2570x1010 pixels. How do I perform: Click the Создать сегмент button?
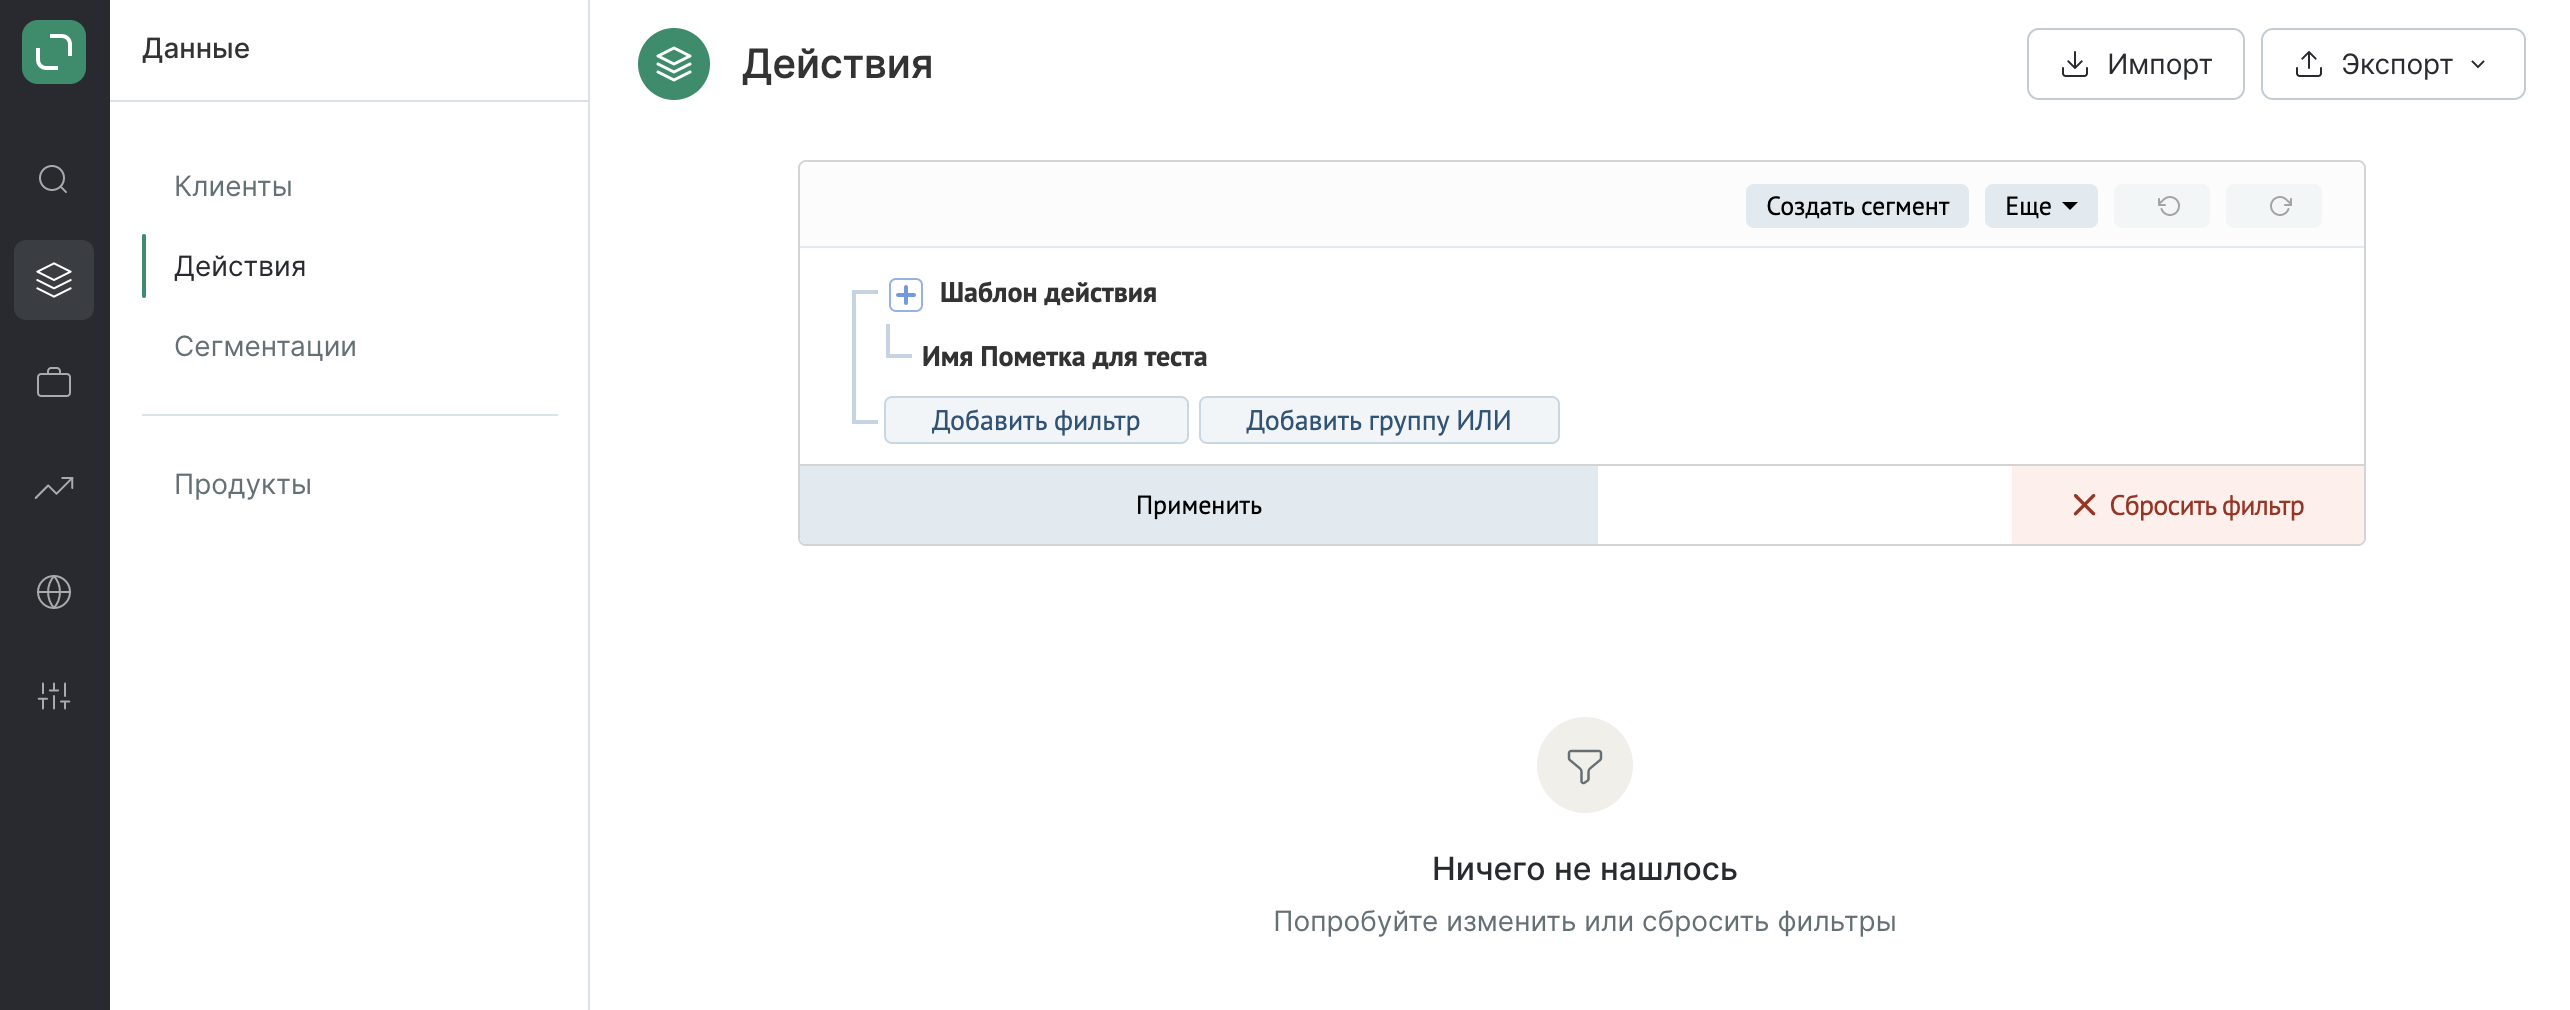(1857, 206)
